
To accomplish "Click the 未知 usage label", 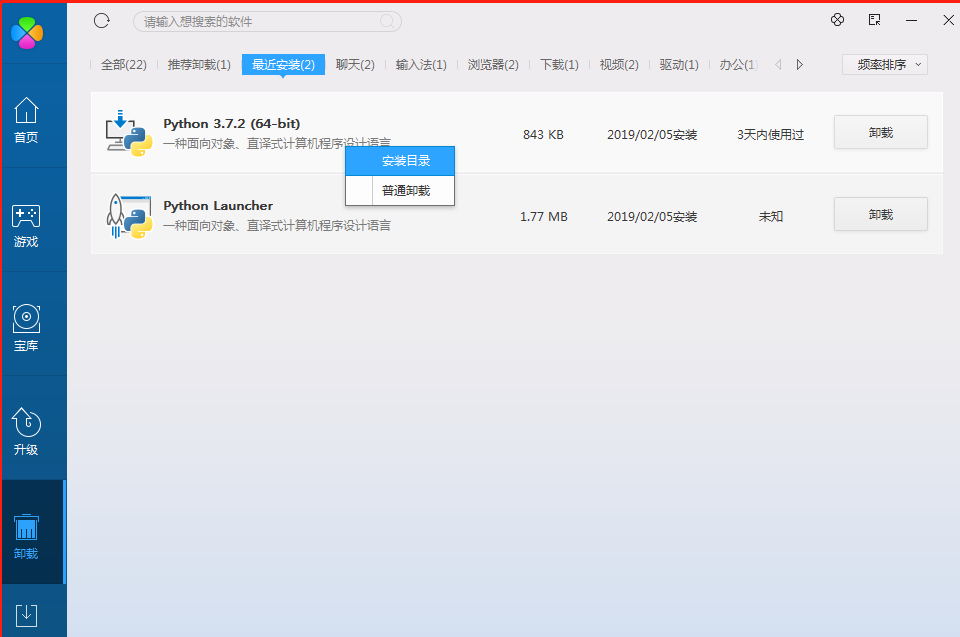I will 770,216.
